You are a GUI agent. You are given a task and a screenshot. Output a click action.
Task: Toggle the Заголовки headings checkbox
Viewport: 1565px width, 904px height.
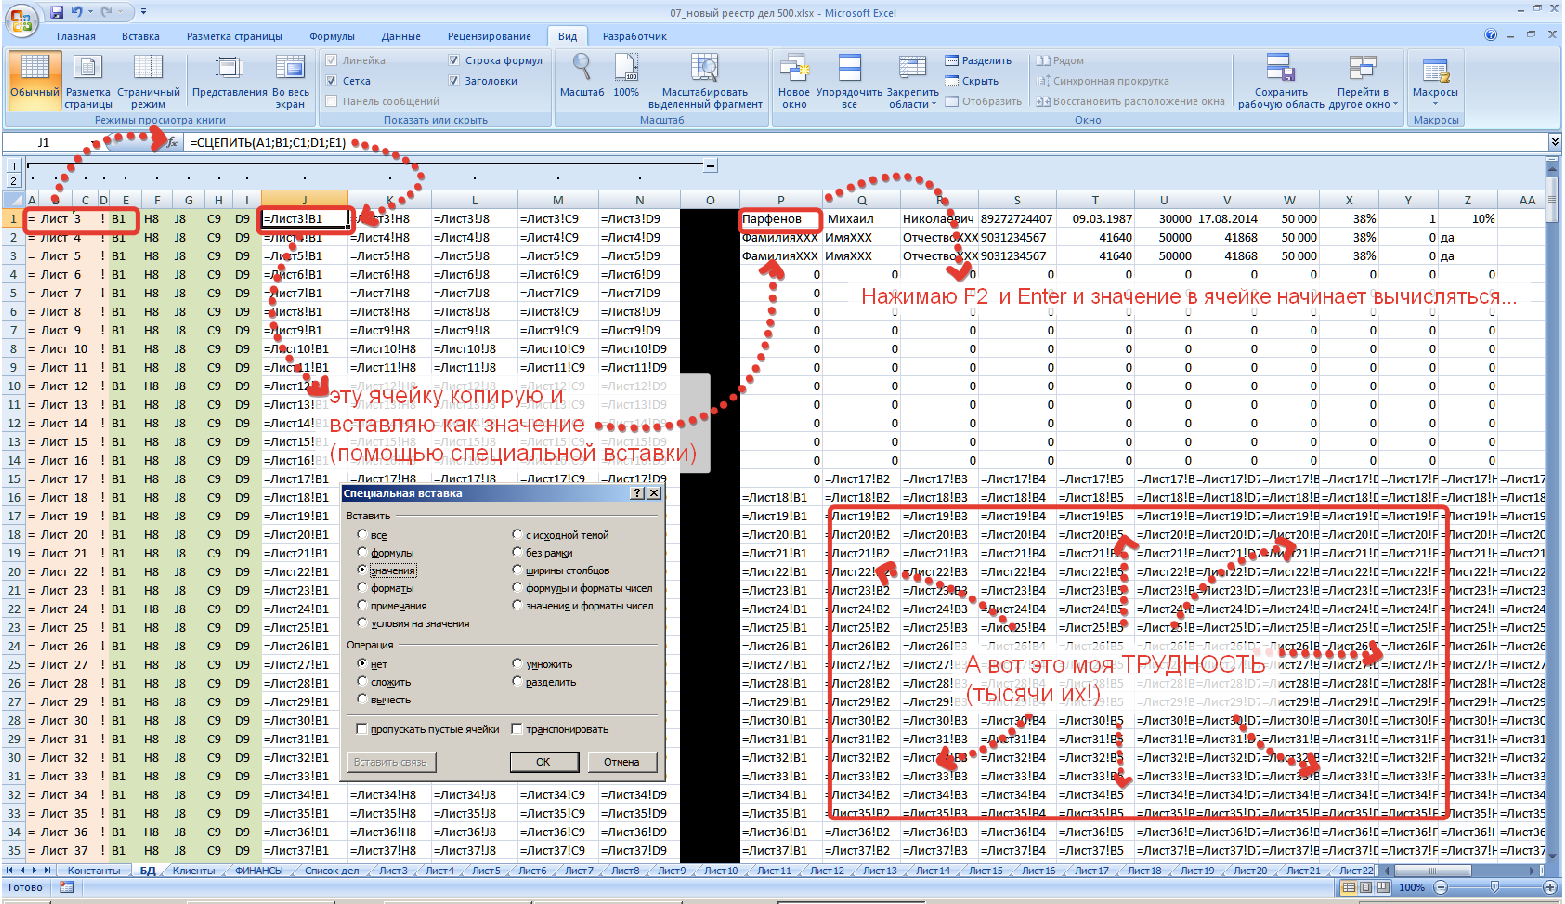[x=454, y=81]
